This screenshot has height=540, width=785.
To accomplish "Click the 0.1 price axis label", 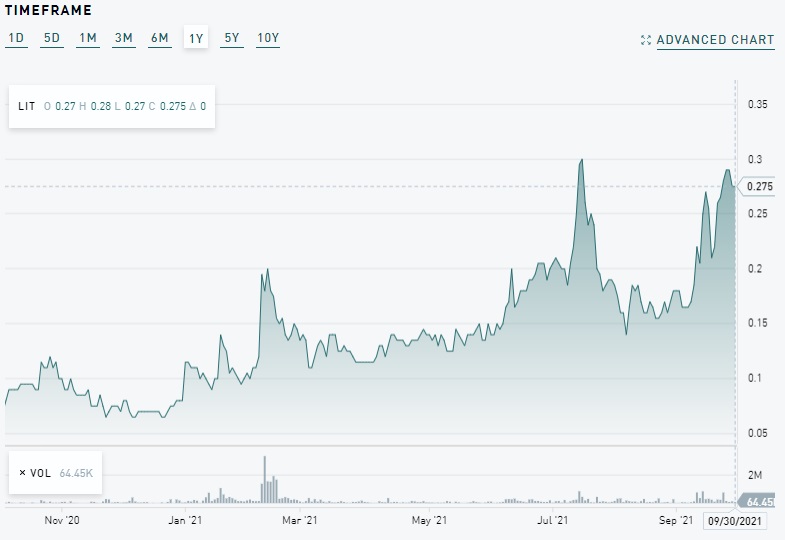I will coord(755,378).
